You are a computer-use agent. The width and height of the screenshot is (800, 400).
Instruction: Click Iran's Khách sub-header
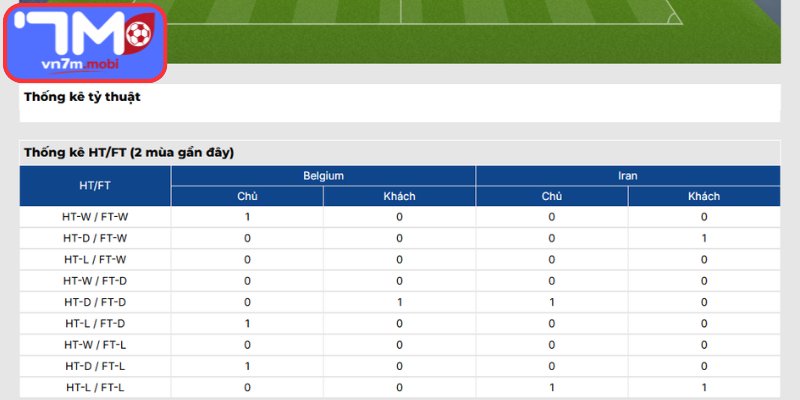click(704, 196)
